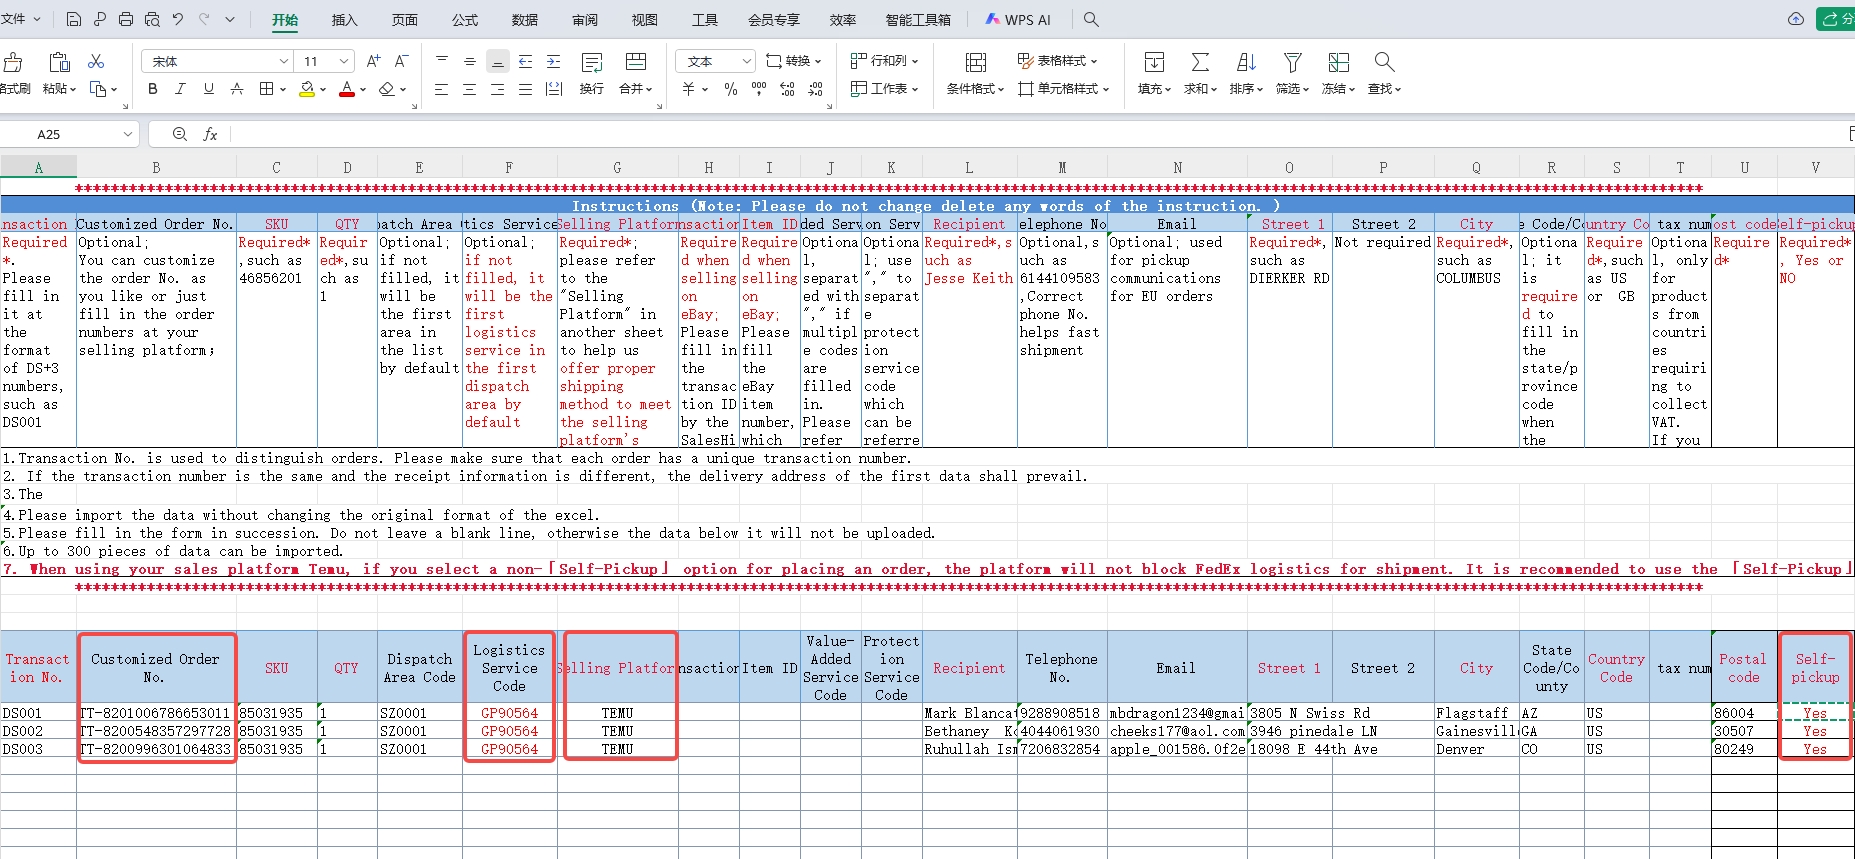Click the Increase Decimal places icon
The image size is (1855, 859).
(x=787, y=89)
